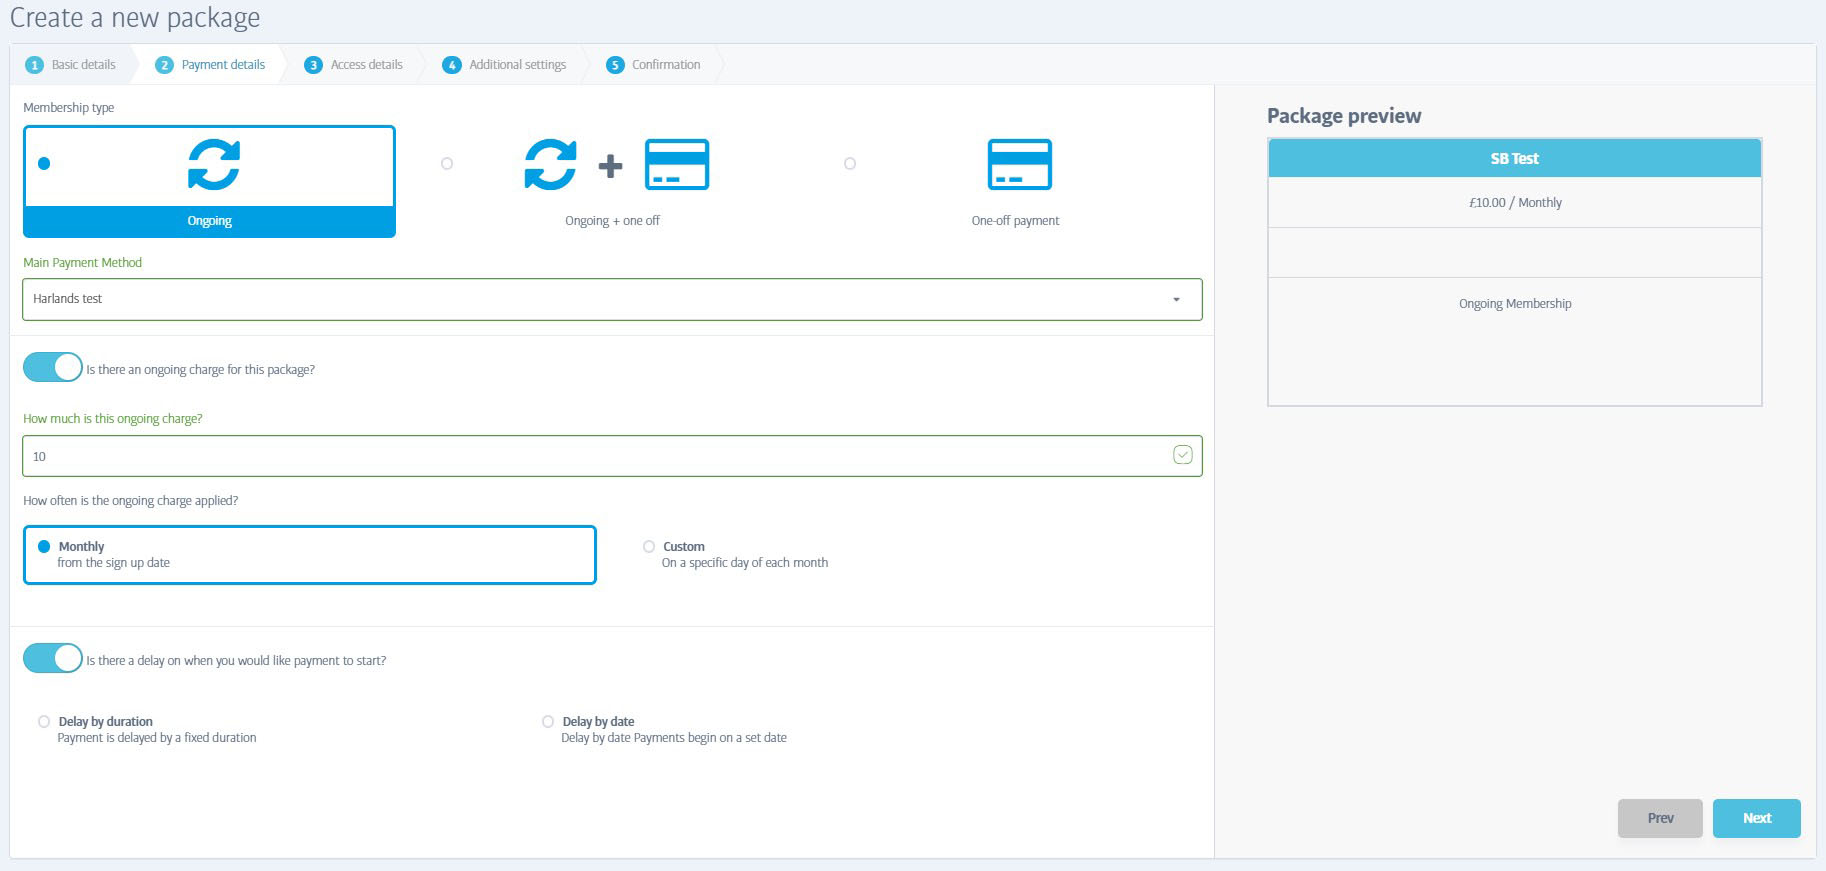Go to Additional settings tab
Screen dimensions: 1826x871
(x=505, y=65)
